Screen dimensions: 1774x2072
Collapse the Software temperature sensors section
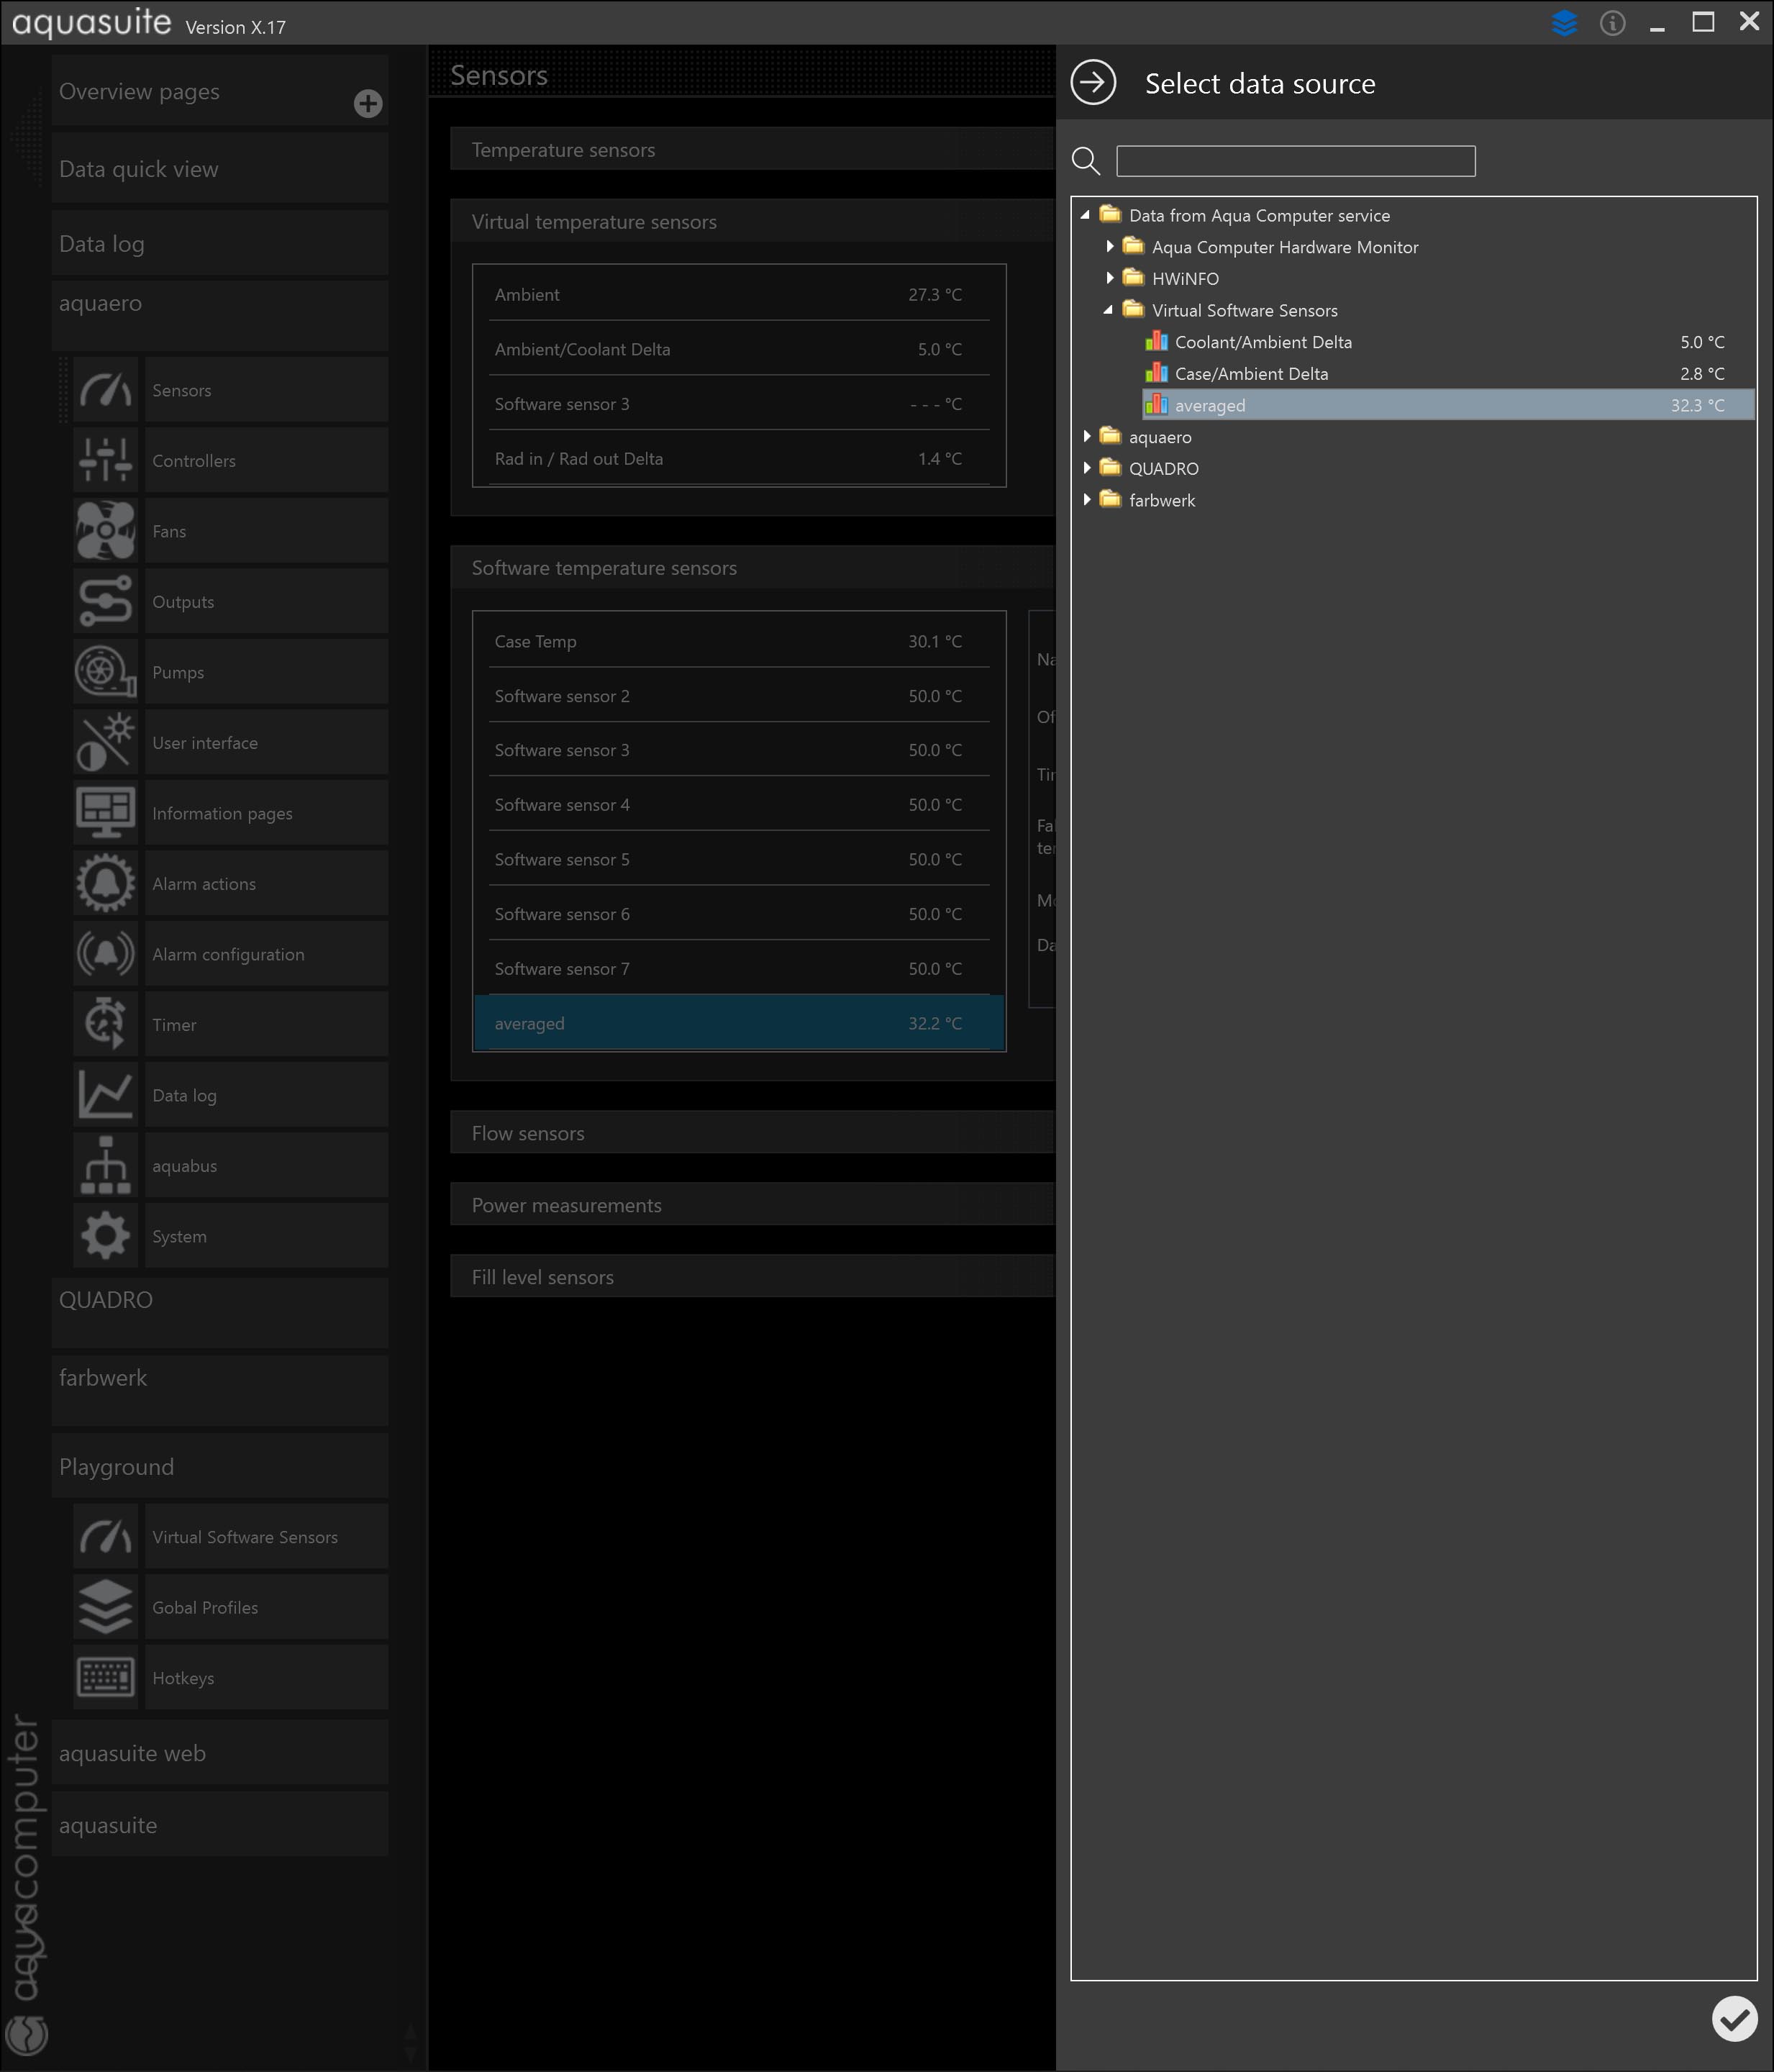point(752,567)
